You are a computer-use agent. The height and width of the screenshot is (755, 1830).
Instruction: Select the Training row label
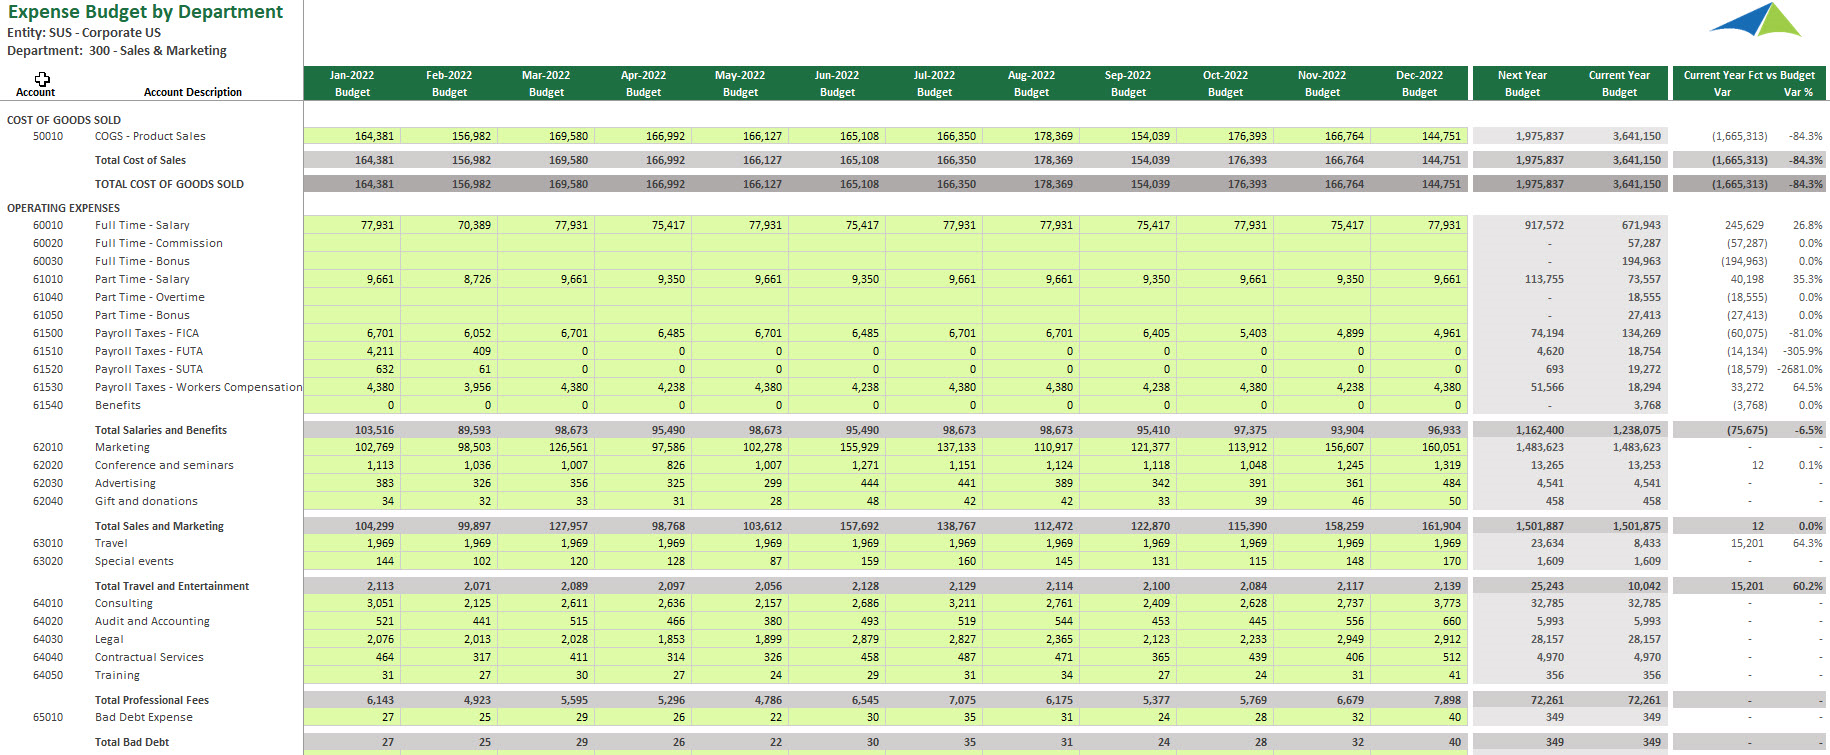(x=117, y=675)
